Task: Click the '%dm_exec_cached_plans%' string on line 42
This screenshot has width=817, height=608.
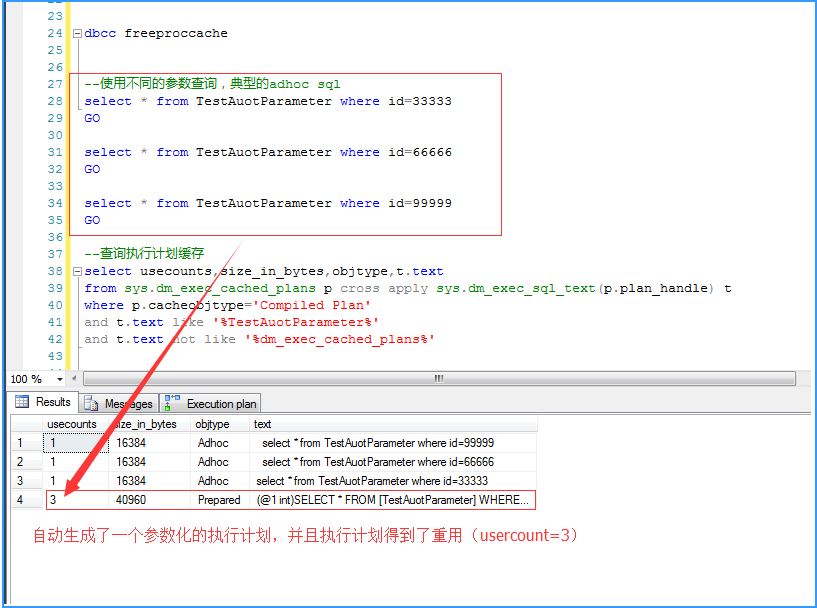Action: point(340,340)
